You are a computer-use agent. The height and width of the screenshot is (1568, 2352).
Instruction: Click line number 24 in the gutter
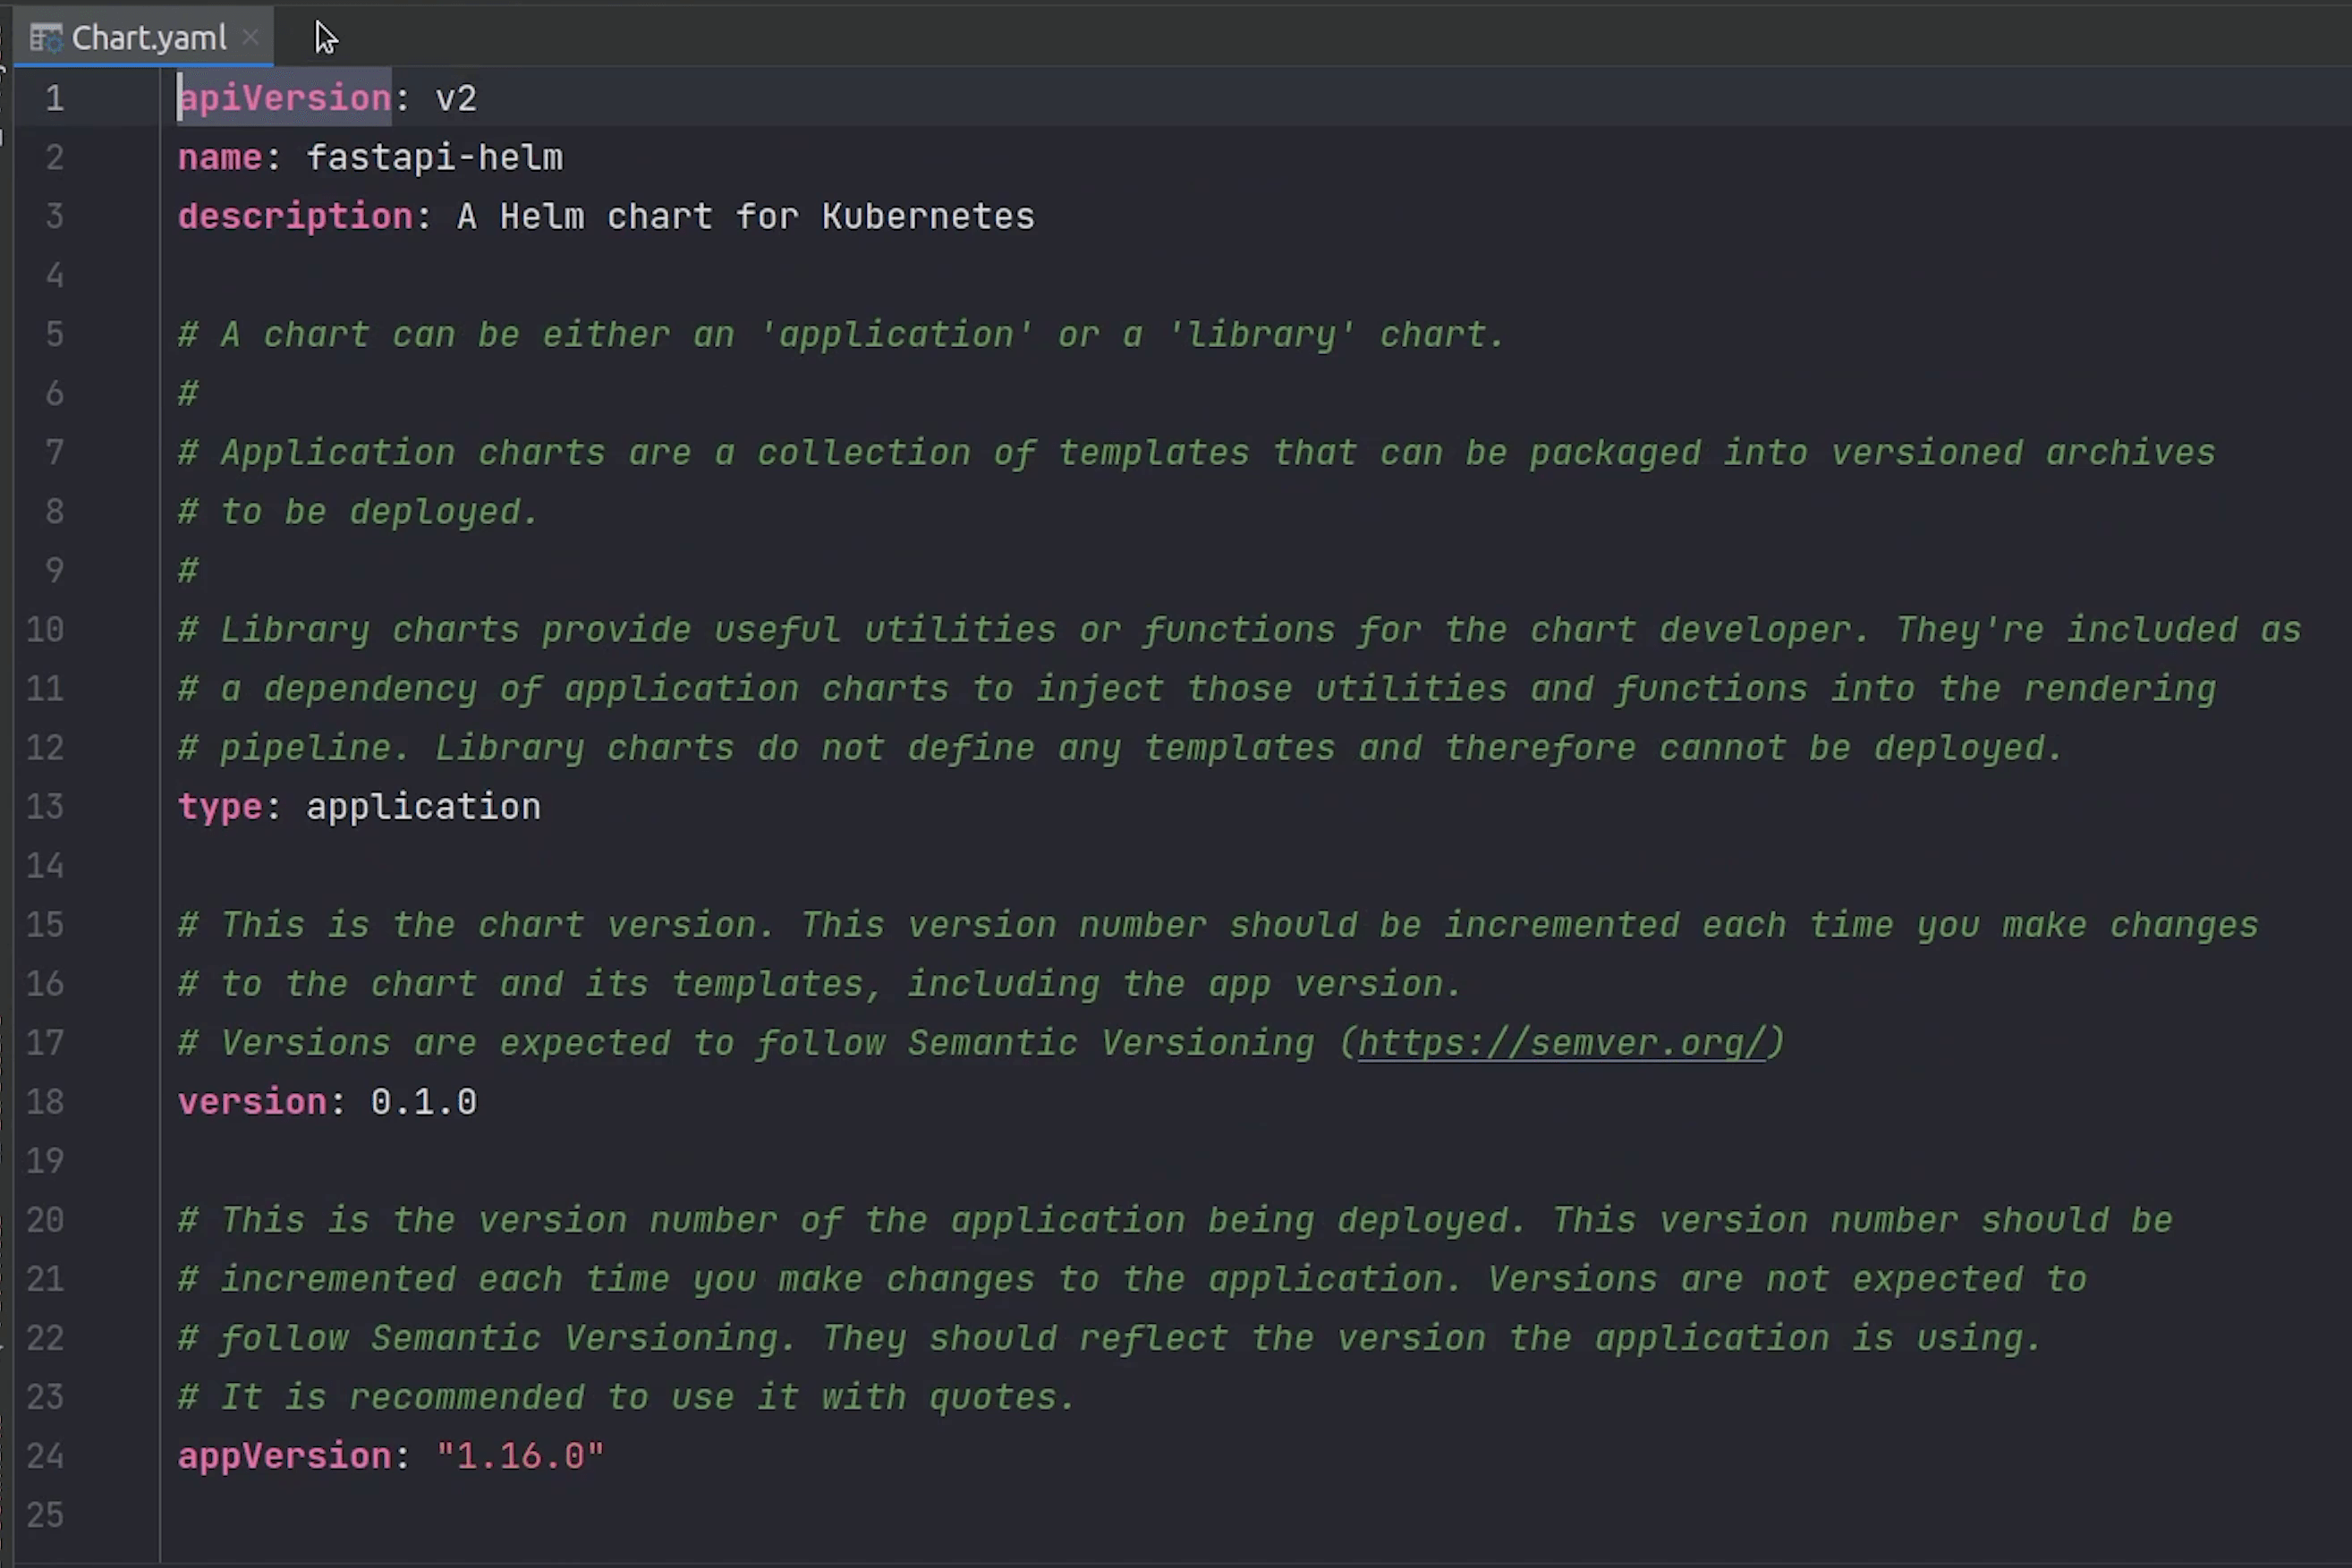click(x=45, y=1456)
